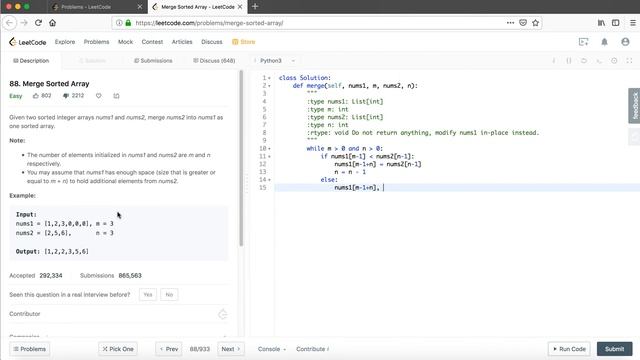Click the share problem icon
This screenshot has width=640, height=360.
(x=116, y=96)
